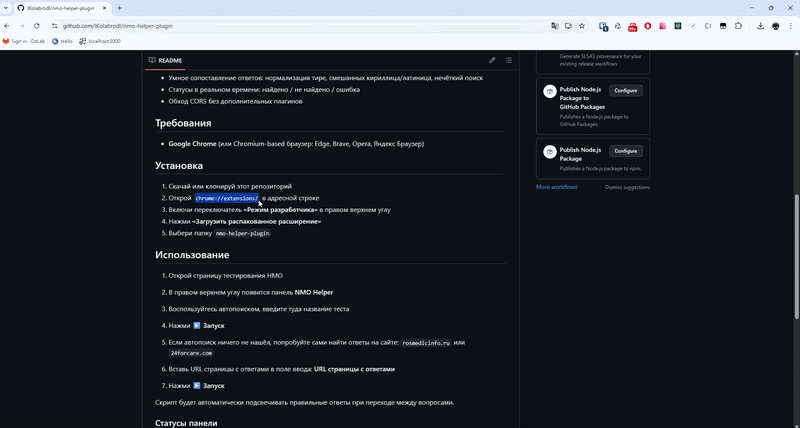
Task: Click the Translate page icon
Action: click(x=555, y=26)
